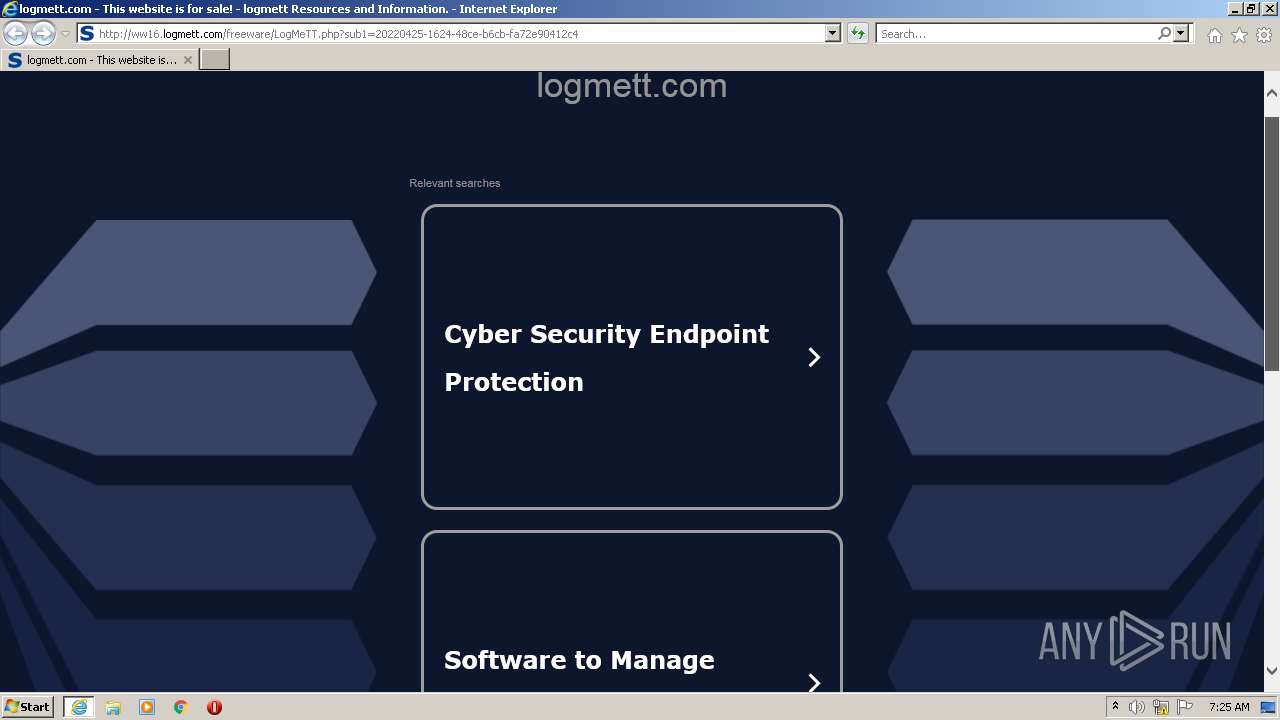Image resolution: width=1280 pixels, height=720 pixels.
Task: Click into the Search box
Action: pos(1016,33)
